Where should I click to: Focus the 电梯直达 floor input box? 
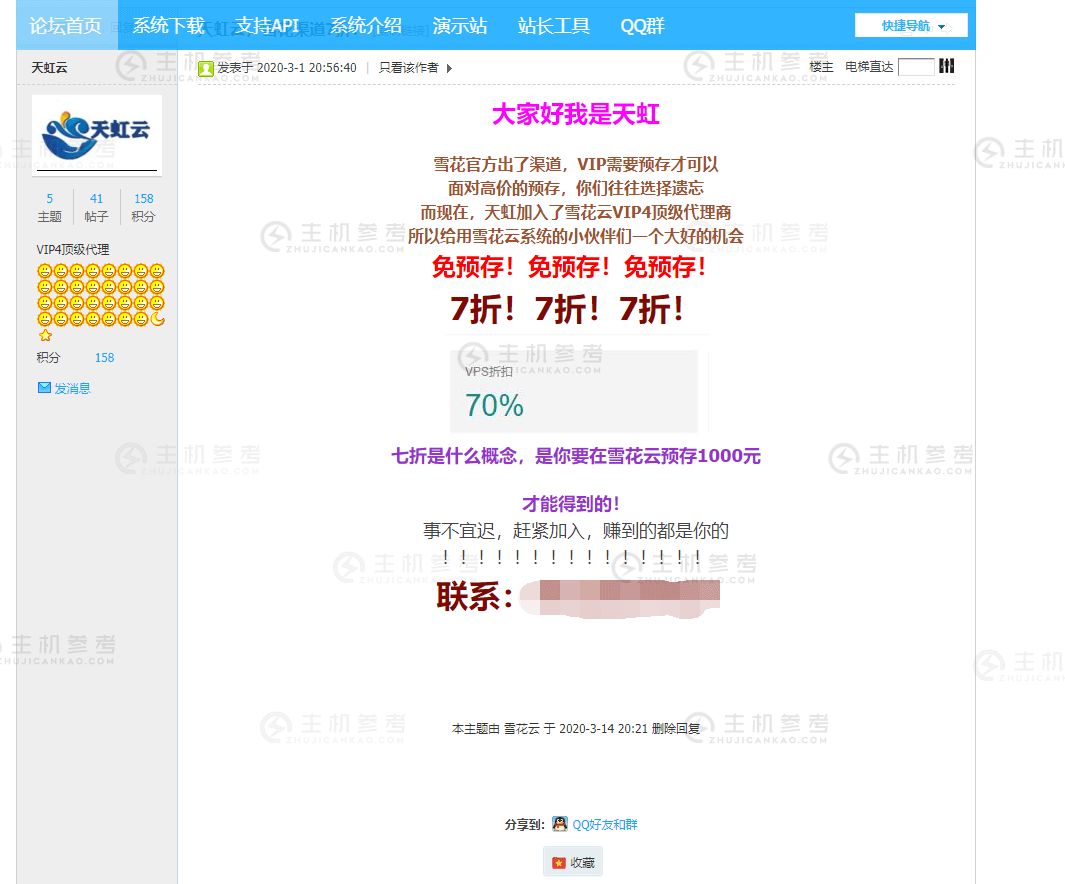(916, 67)
